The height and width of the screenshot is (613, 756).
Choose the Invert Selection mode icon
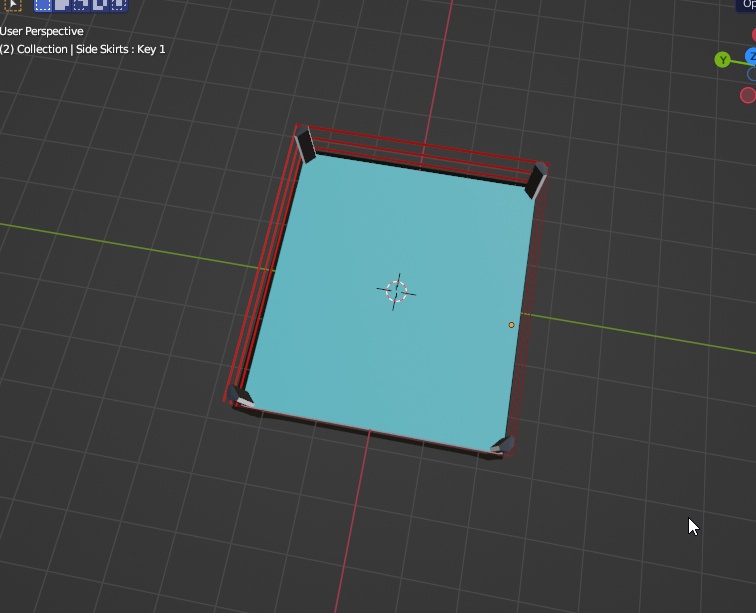99,5
